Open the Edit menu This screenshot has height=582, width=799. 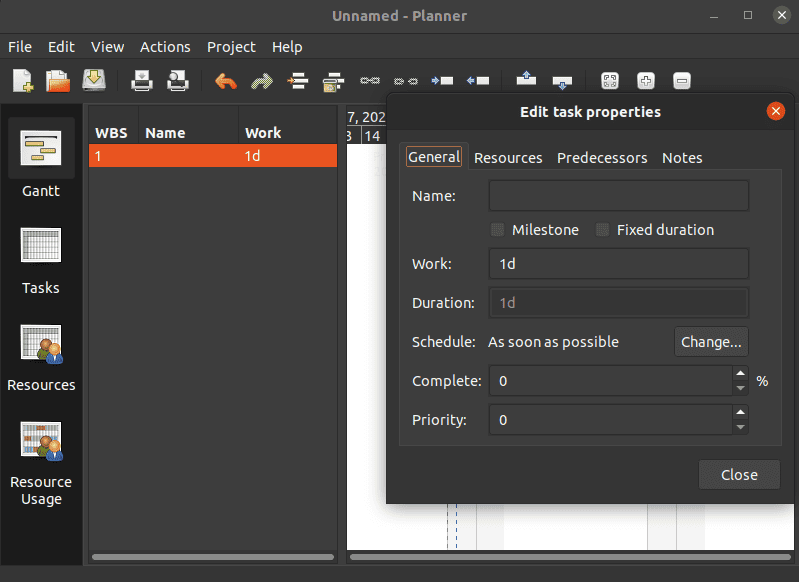[x=61, y=47]
